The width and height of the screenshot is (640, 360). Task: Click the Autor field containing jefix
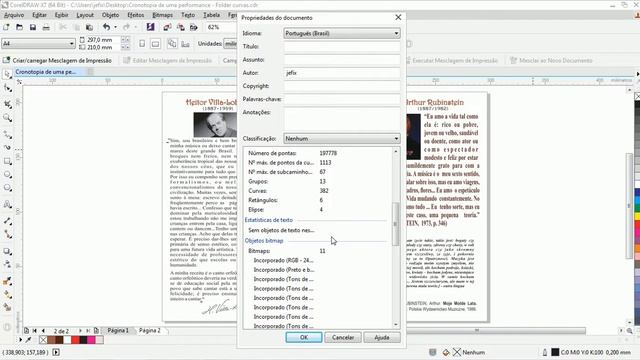[x=342, y=73]
